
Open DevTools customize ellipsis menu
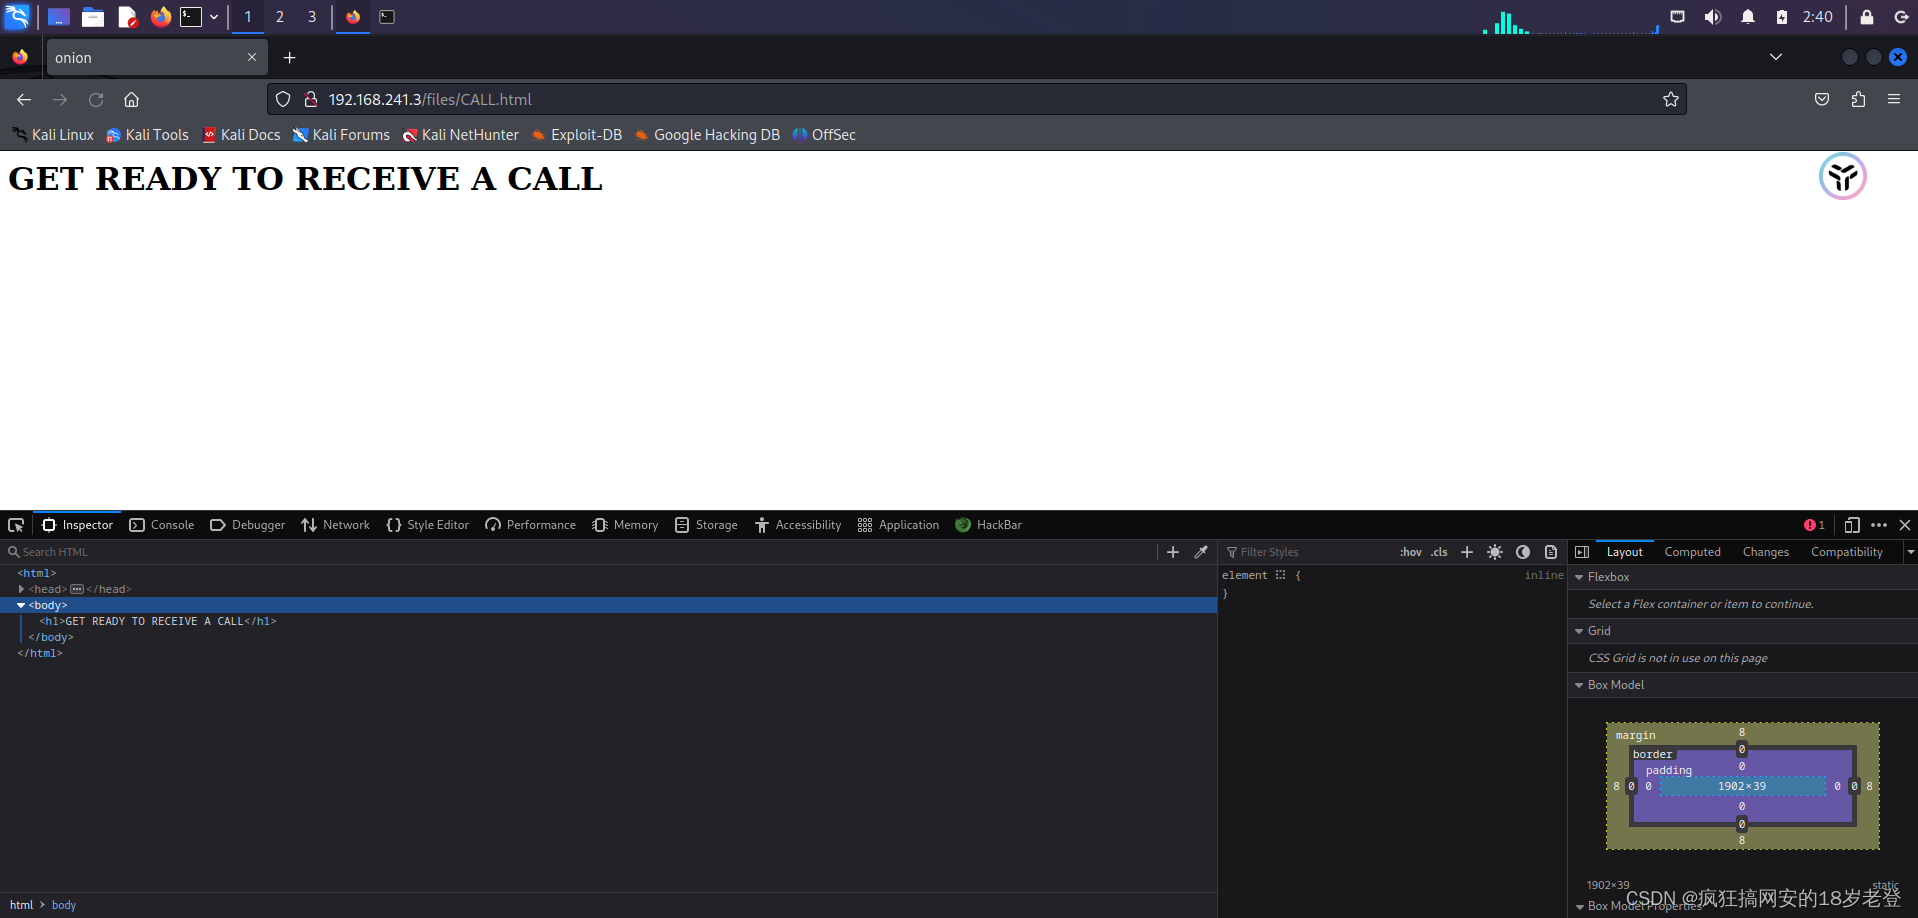[x=1879, y=525]
